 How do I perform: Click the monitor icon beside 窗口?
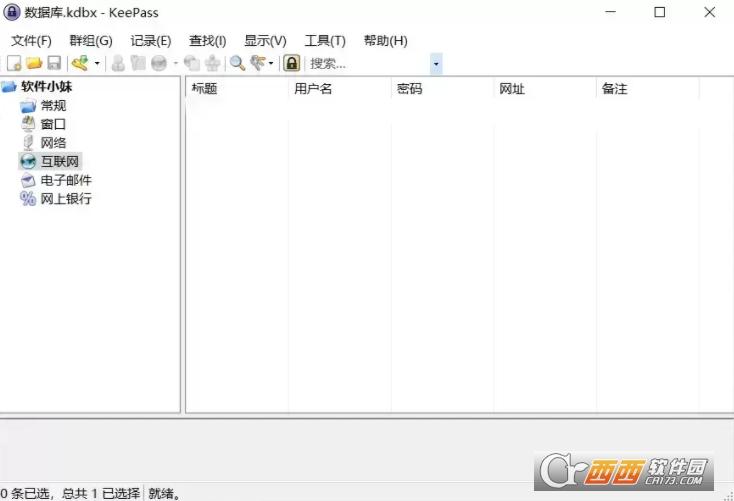28,124
